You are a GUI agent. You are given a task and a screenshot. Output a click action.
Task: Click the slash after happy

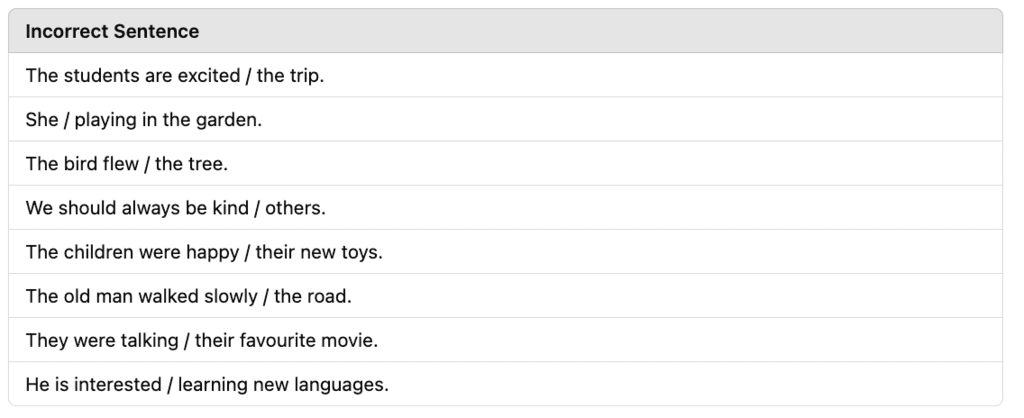tap(248, 252)
